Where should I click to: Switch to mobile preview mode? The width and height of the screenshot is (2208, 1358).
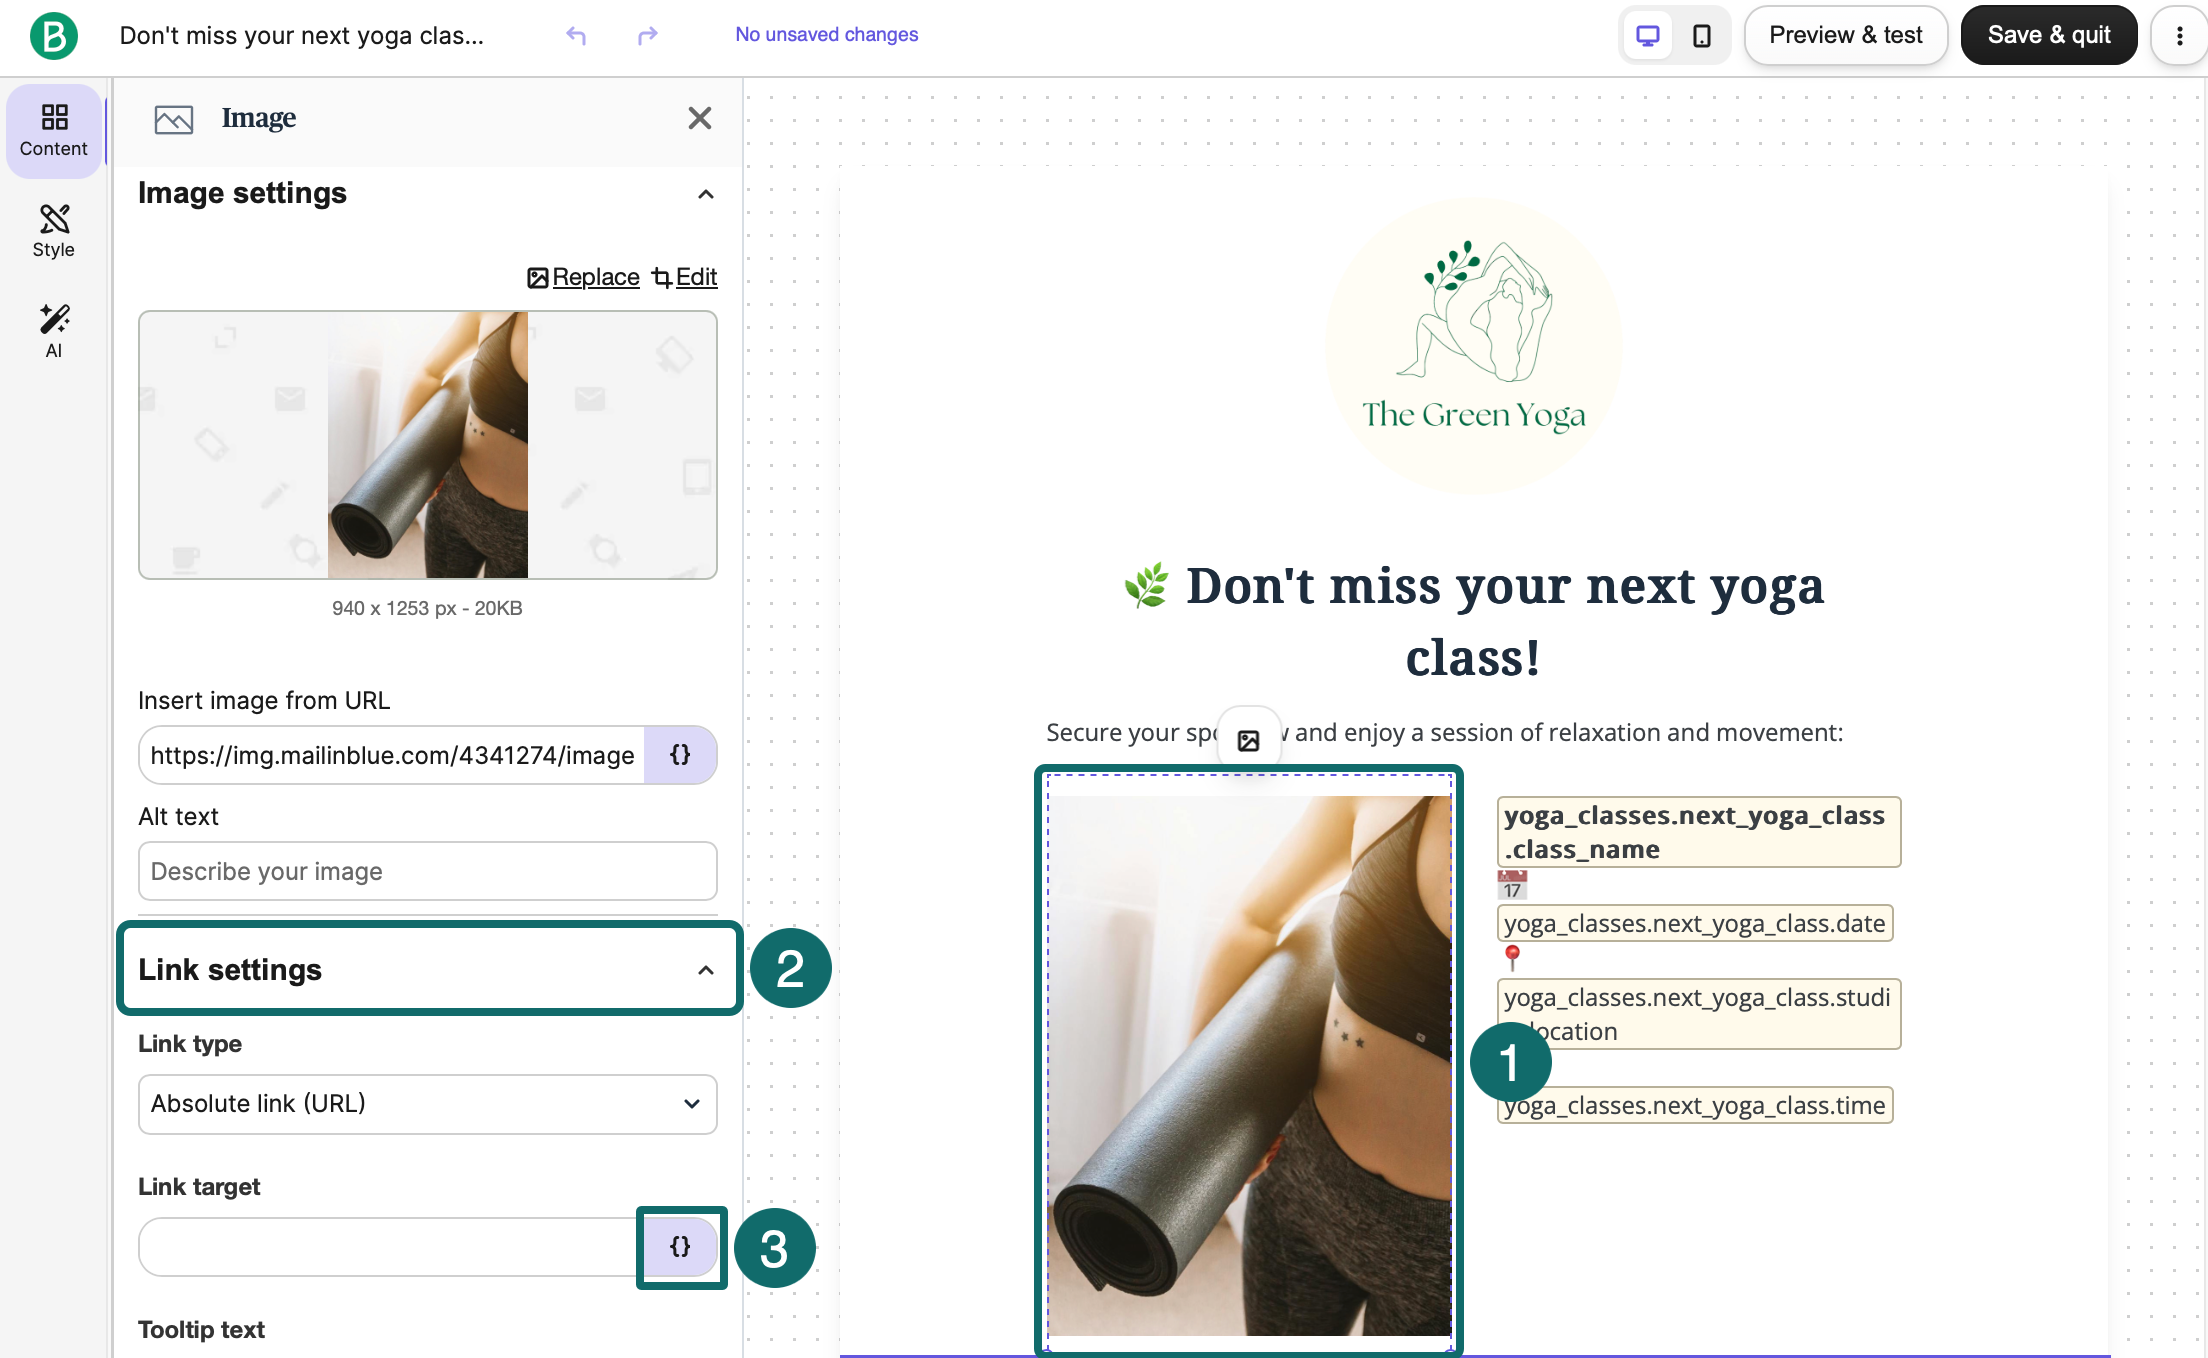(x=1701, y=36)
